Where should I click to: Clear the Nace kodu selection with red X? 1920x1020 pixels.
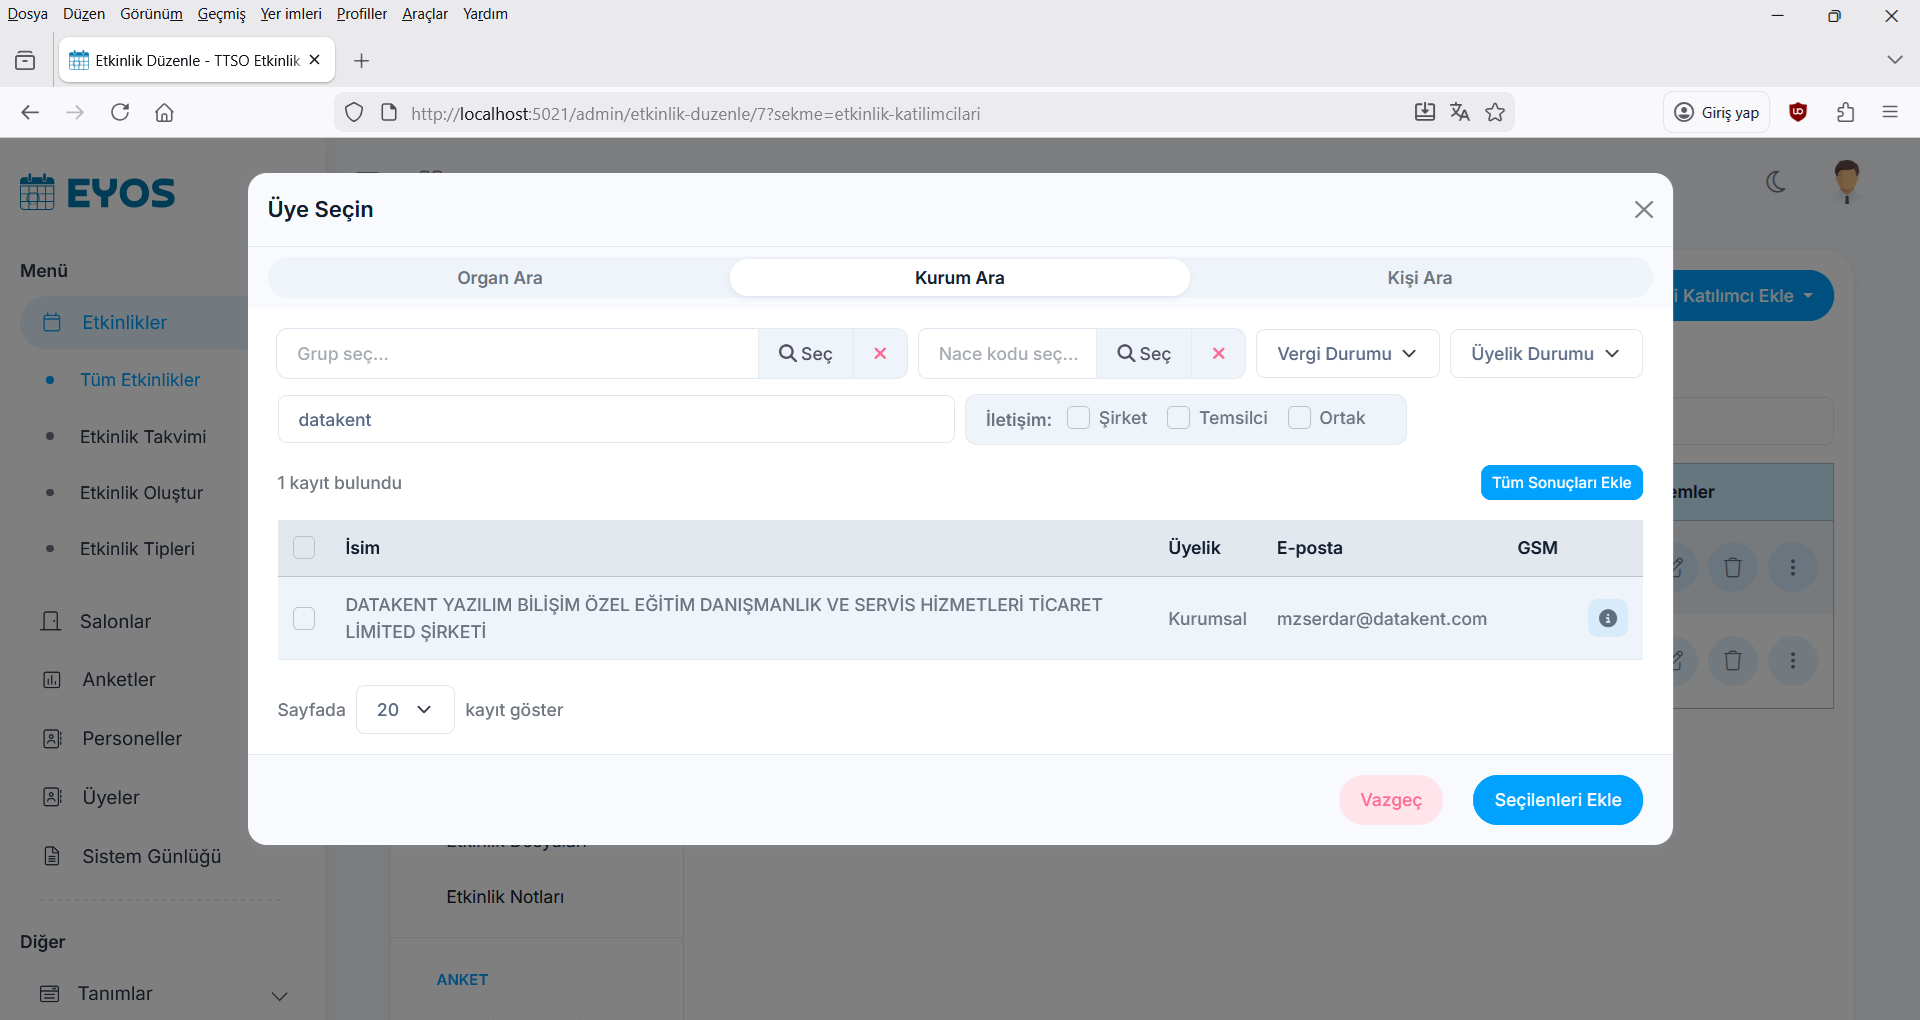(1218, 354)
